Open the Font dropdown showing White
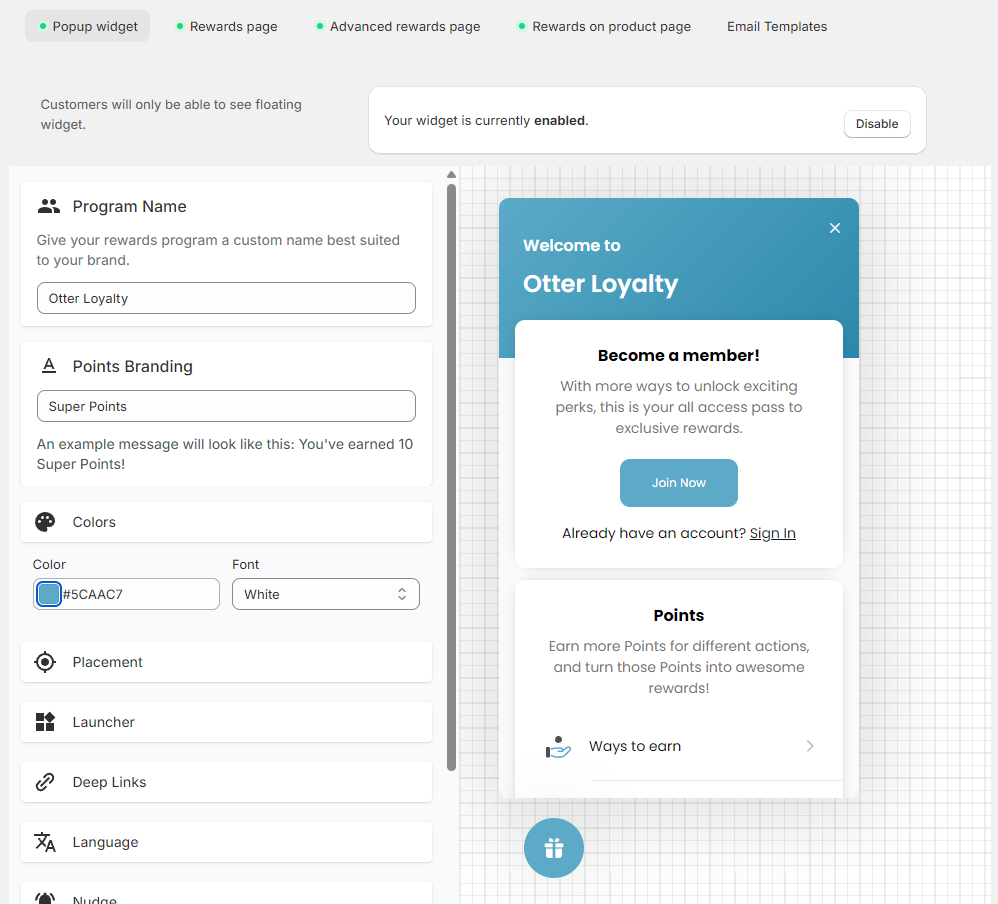This screenshot has width=998, height=904. click(326, 594)
